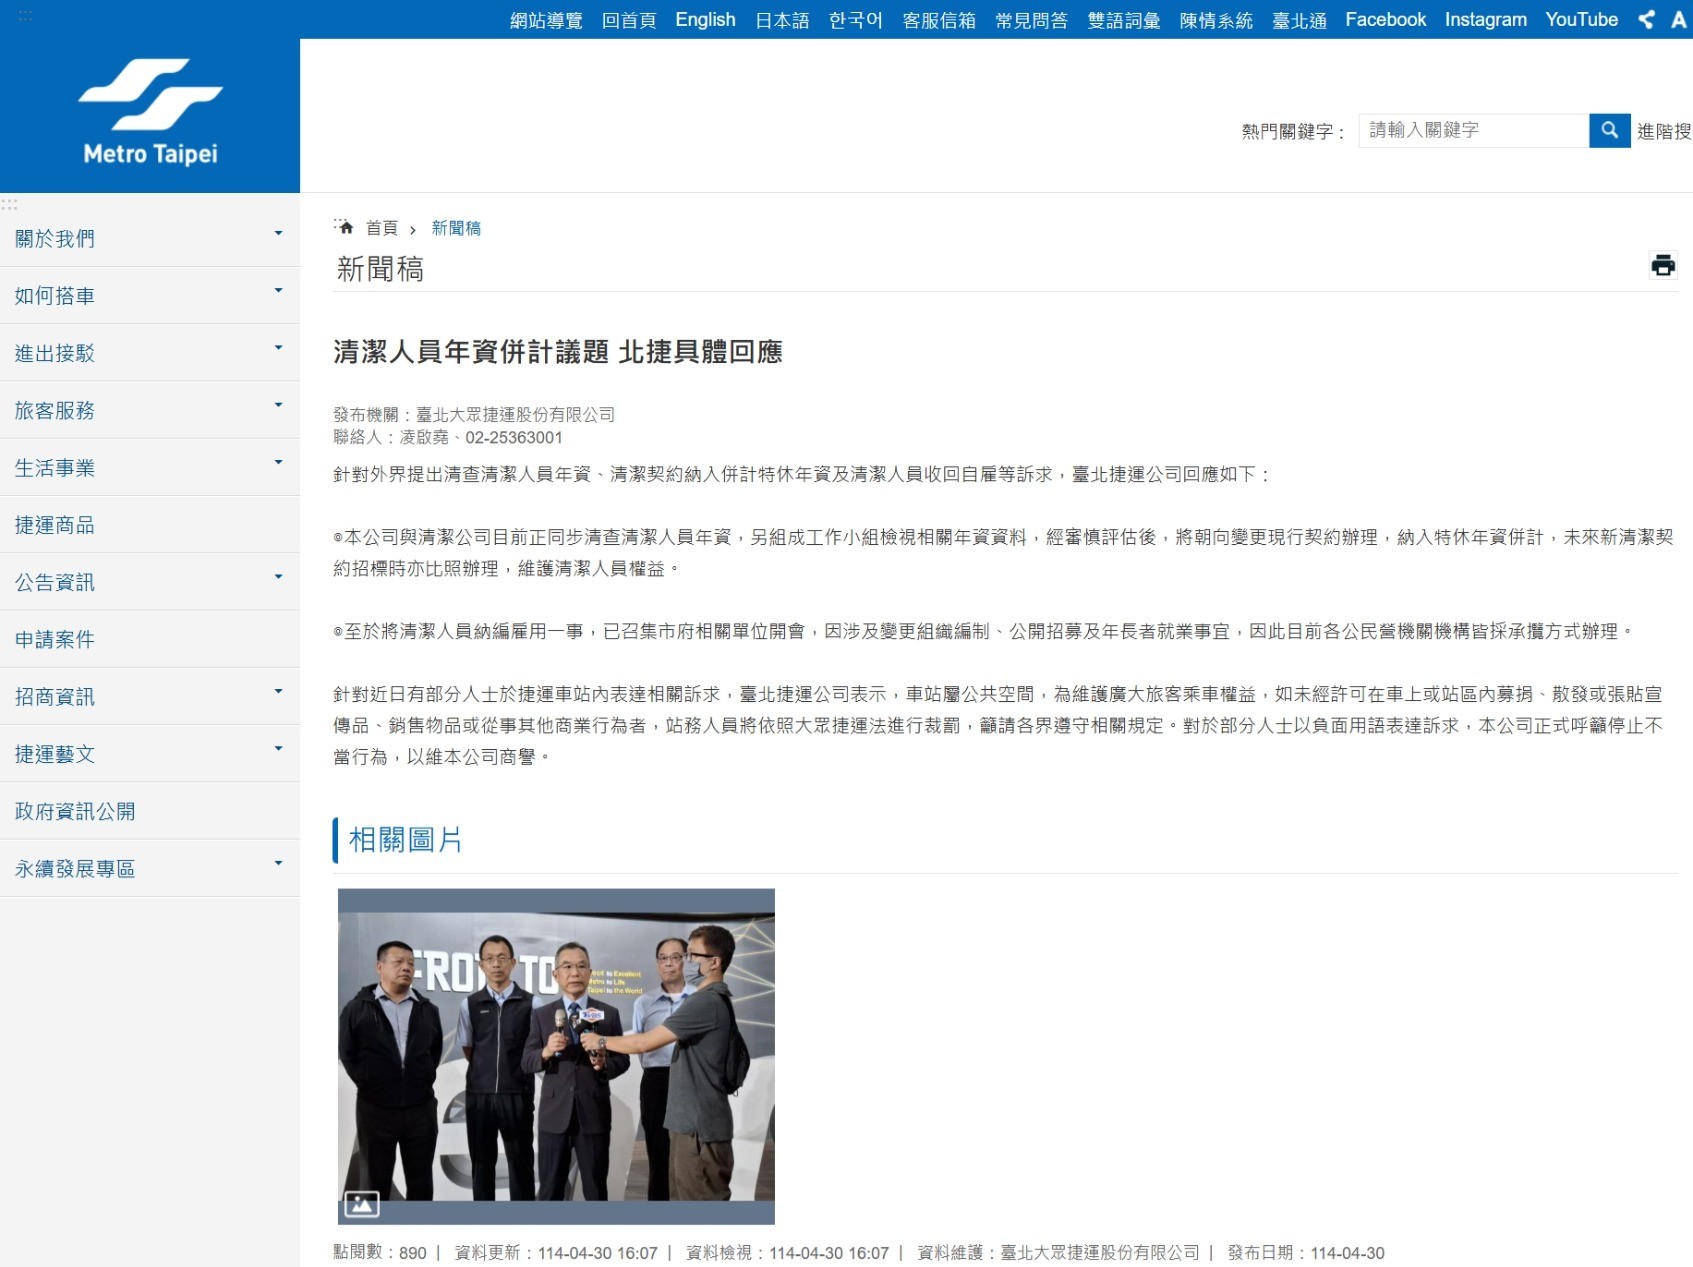
Task: Click the home icon in the breadcrumb
Action: tap(345, 227)
